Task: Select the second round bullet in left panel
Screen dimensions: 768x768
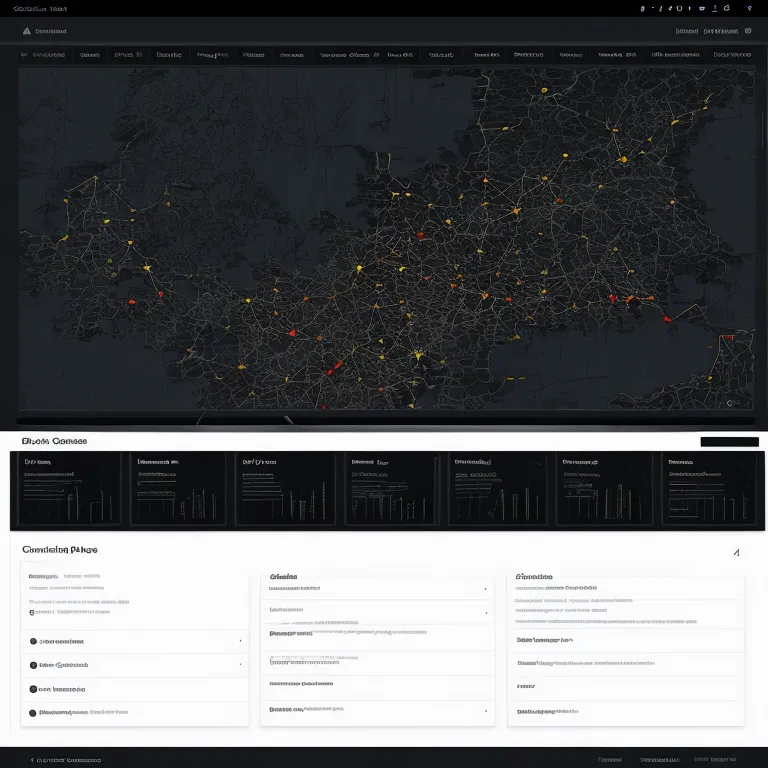Action: point(33,665)
